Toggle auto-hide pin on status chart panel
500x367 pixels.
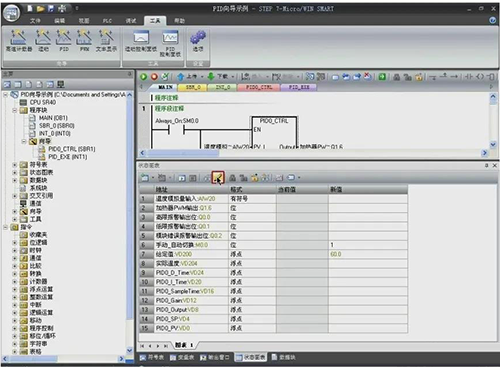point(486,165)
